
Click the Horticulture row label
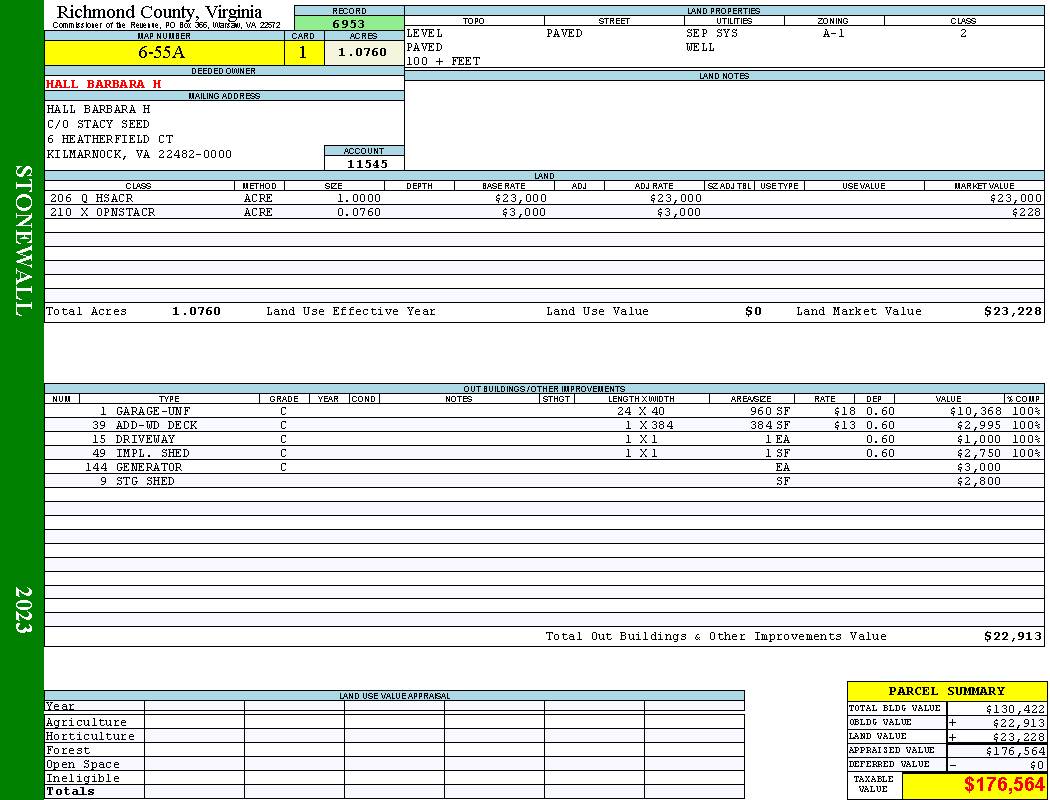pyautogui.click(x=90, y=736)
